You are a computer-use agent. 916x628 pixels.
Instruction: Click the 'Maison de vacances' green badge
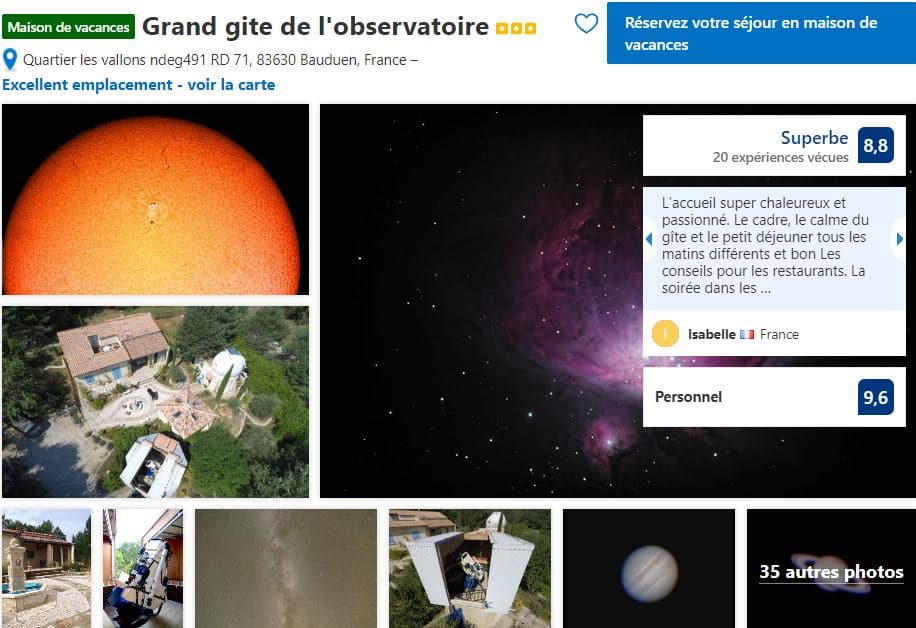pyautogui.click(x=68, y=27)
